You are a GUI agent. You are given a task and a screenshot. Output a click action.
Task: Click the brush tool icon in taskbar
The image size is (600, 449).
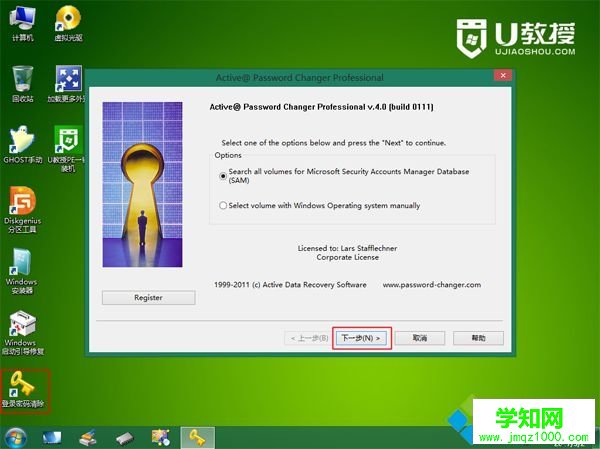[x=88, y=438]
